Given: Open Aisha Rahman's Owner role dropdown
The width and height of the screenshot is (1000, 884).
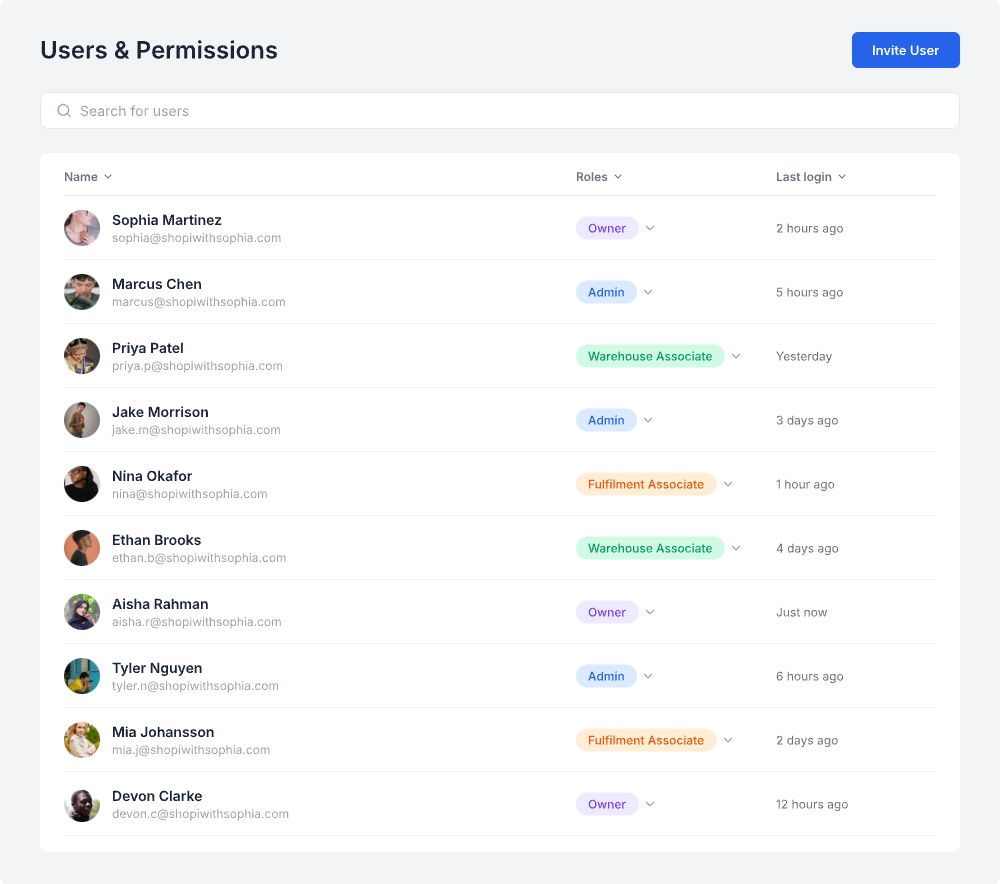Looking at the screenshot, I should (x=650, y=612).
